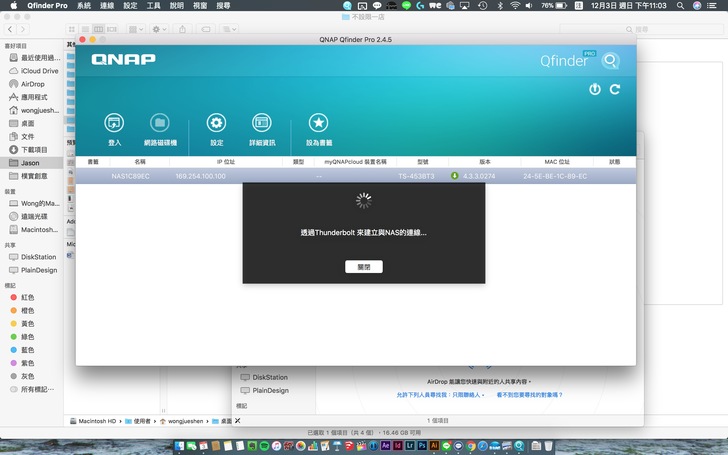Open the 系統 menu in the menu bar

(x=84, y=6)
